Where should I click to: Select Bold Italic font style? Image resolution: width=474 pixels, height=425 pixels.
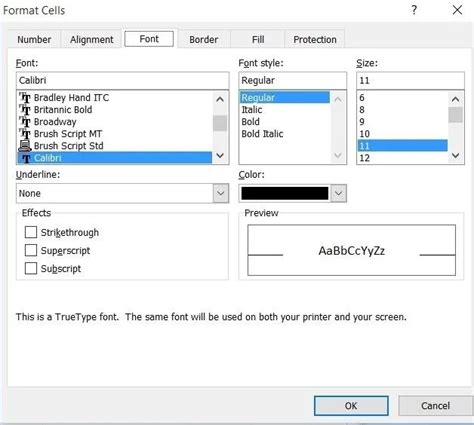(262, 134)
